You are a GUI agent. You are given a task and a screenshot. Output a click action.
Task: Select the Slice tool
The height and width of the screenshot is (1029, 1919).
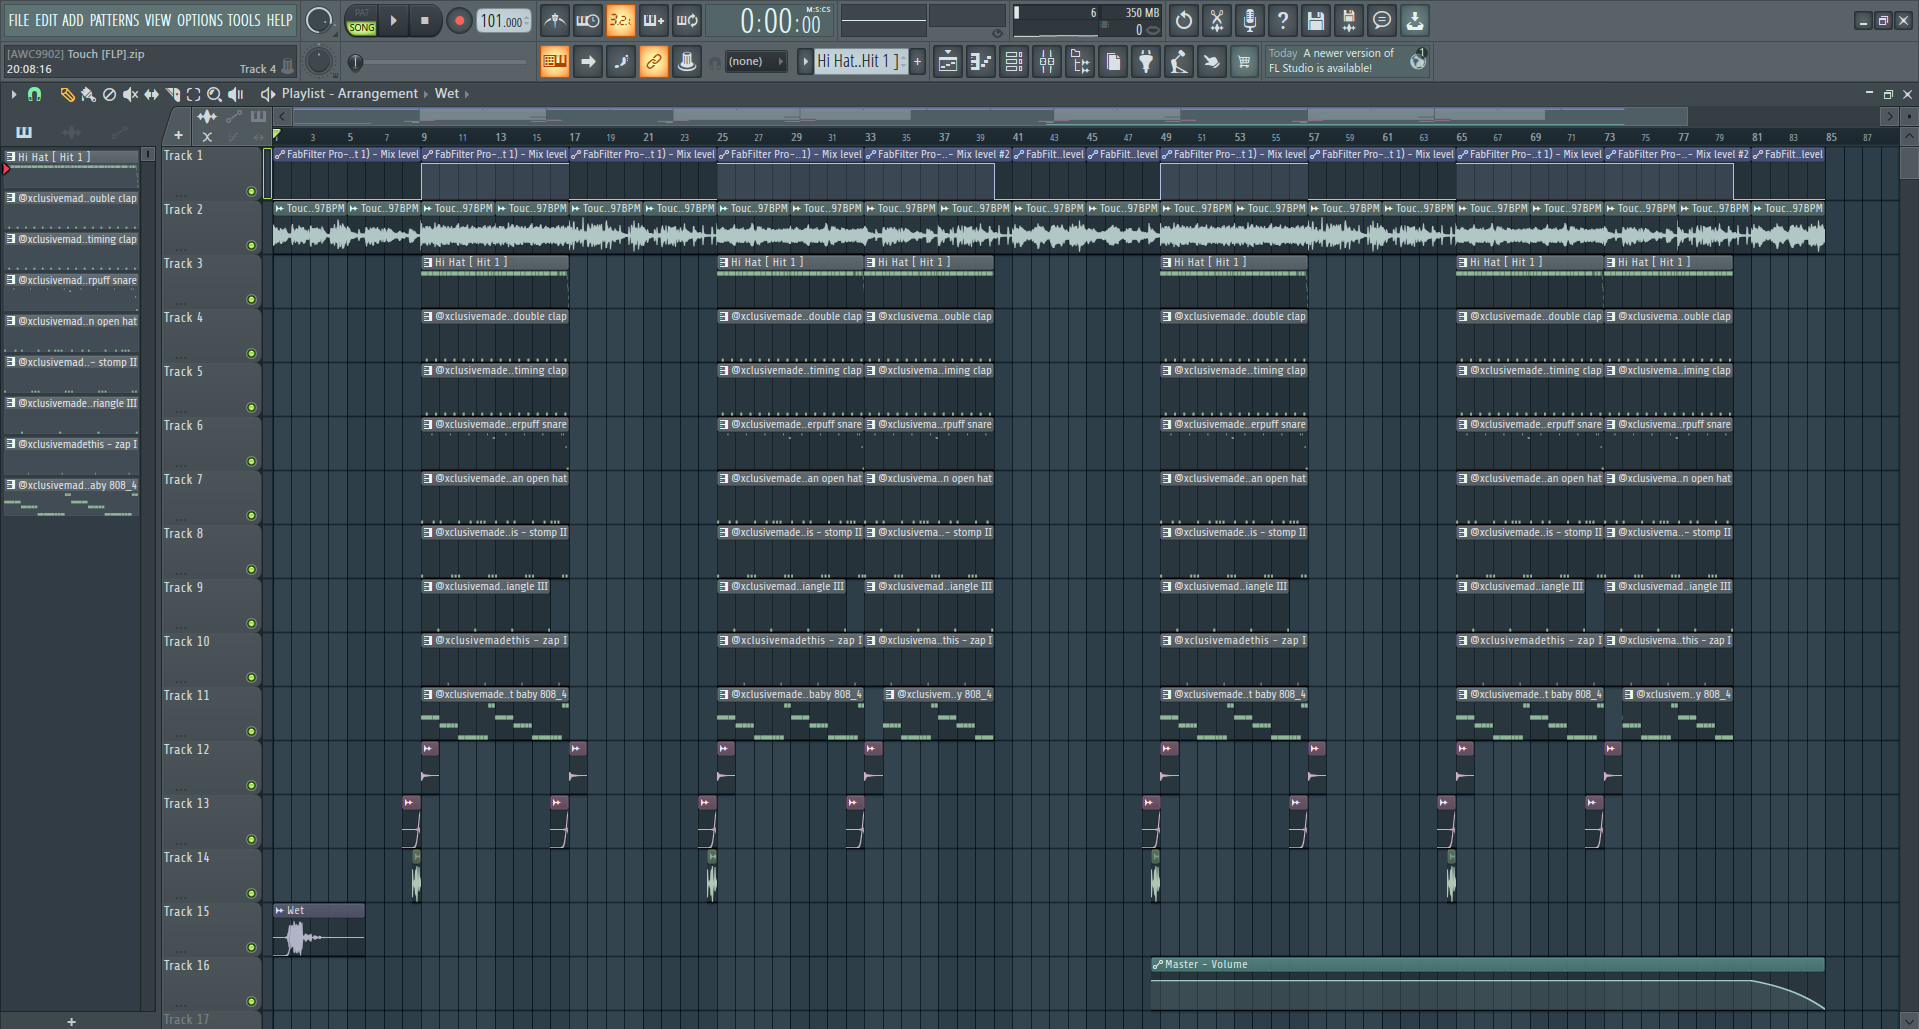coord(172,94)
